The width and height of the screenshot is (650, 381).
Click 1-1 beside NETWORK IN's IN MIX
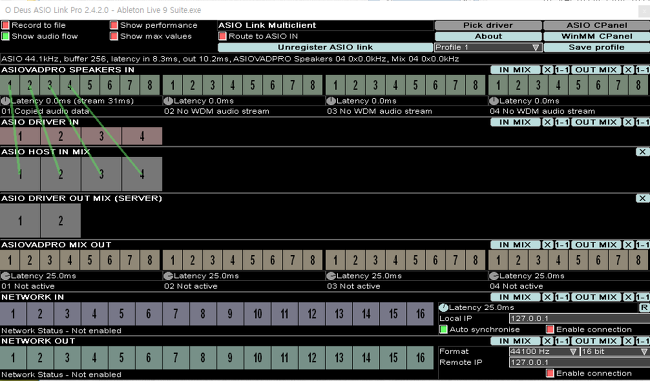pyautogui.click(x=562, y=297)
